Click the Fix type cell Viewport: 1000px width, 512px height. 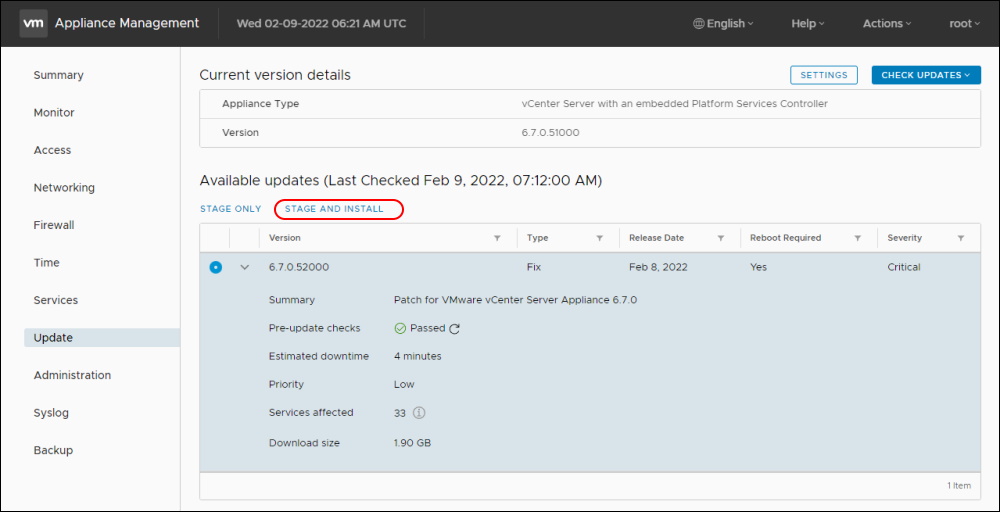click(534, 268)
